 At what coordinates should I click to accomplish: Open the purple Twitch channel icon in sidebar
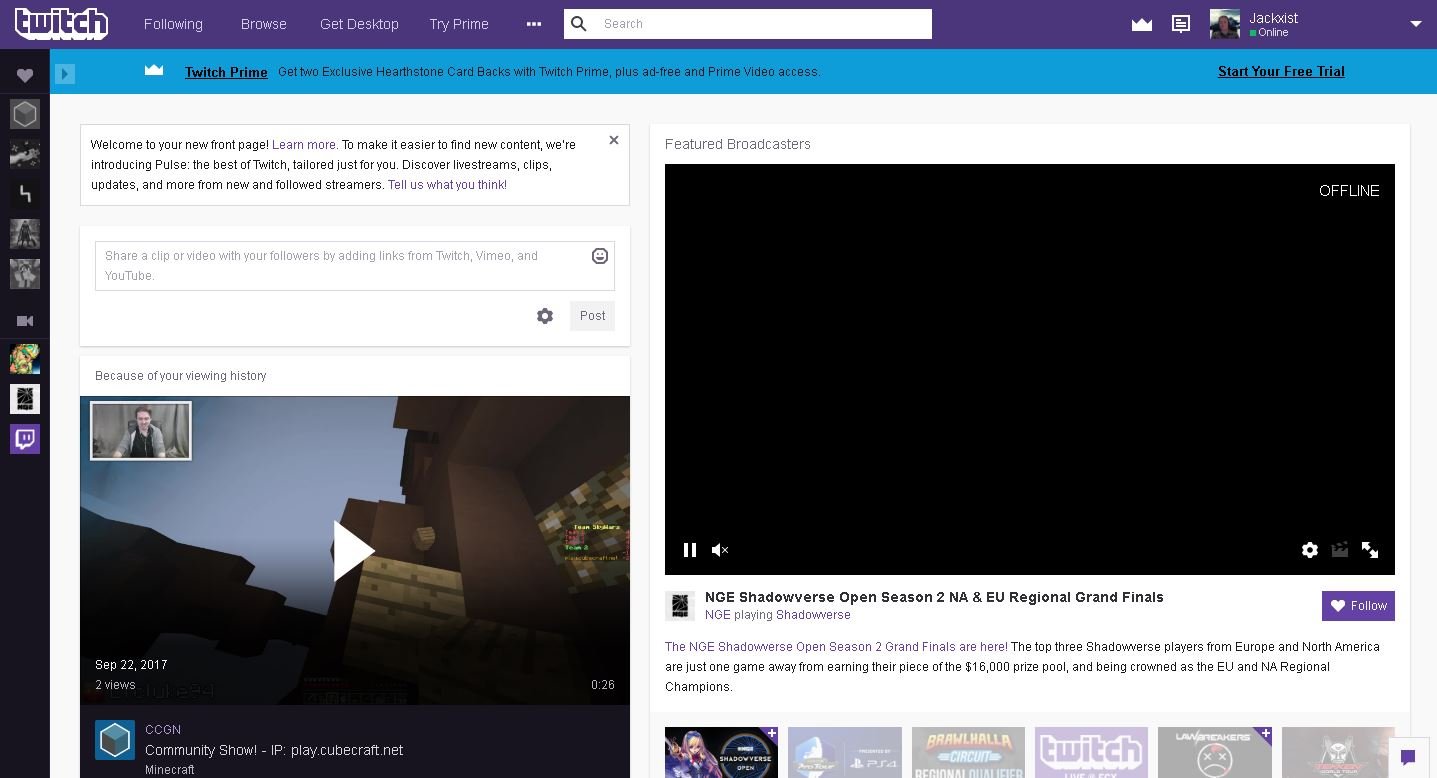(x=25, y=439)
